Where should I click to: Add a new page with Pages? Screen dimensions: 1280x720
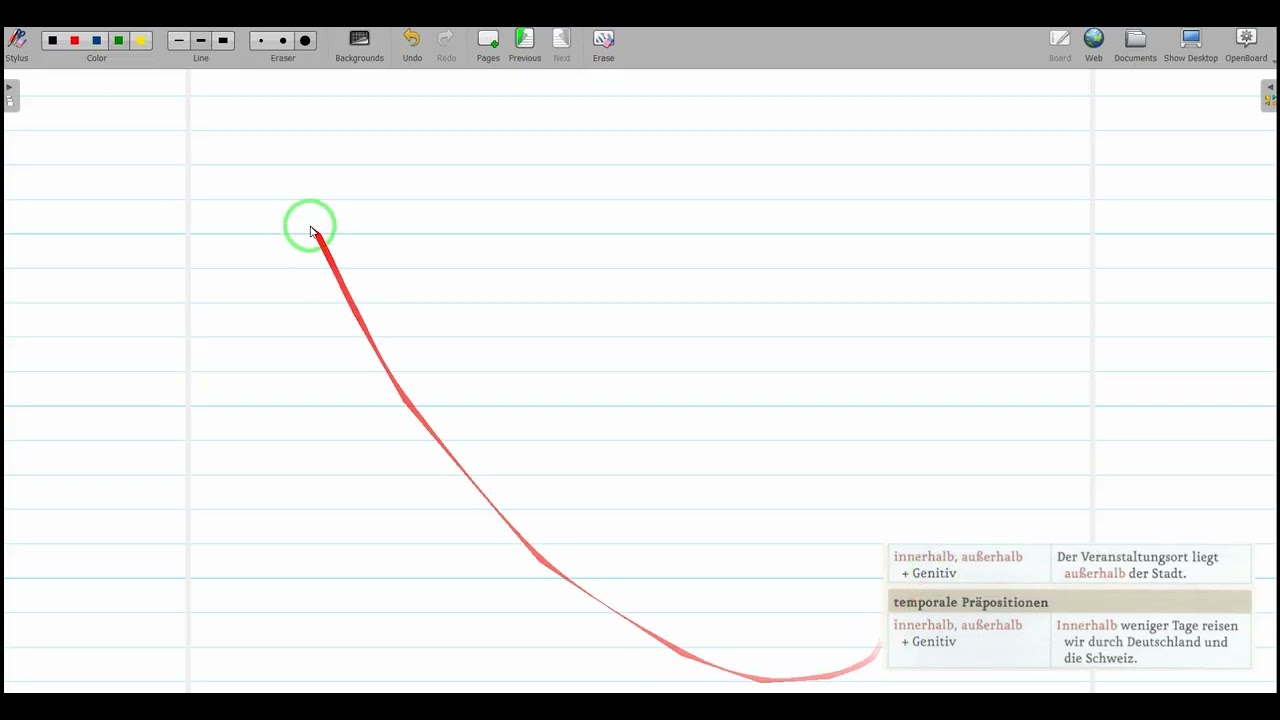point(488,46)
